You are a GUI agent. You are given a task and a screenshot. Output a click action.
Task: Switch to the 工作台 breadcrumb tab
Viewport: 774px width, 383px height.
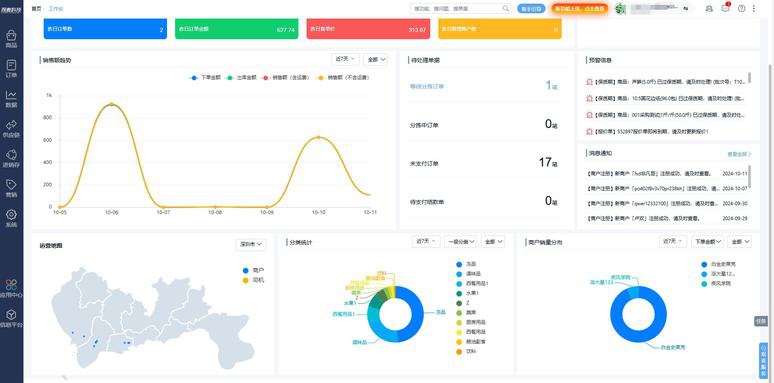pos(56,8)
